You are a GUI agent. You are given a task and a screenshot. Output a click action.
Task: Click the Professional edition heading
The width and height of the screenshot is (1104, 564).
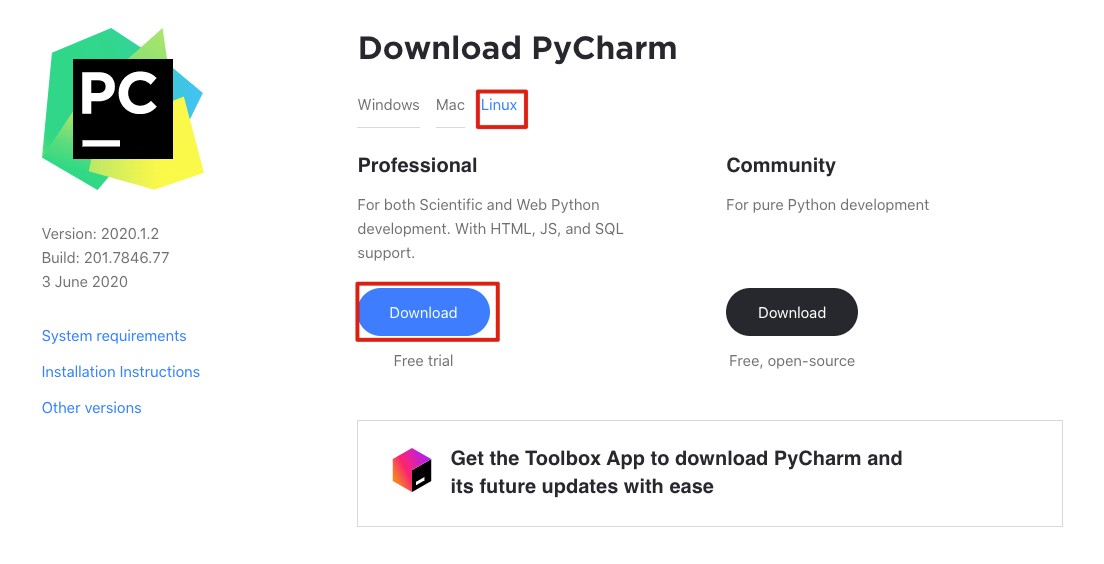[418, 165]
